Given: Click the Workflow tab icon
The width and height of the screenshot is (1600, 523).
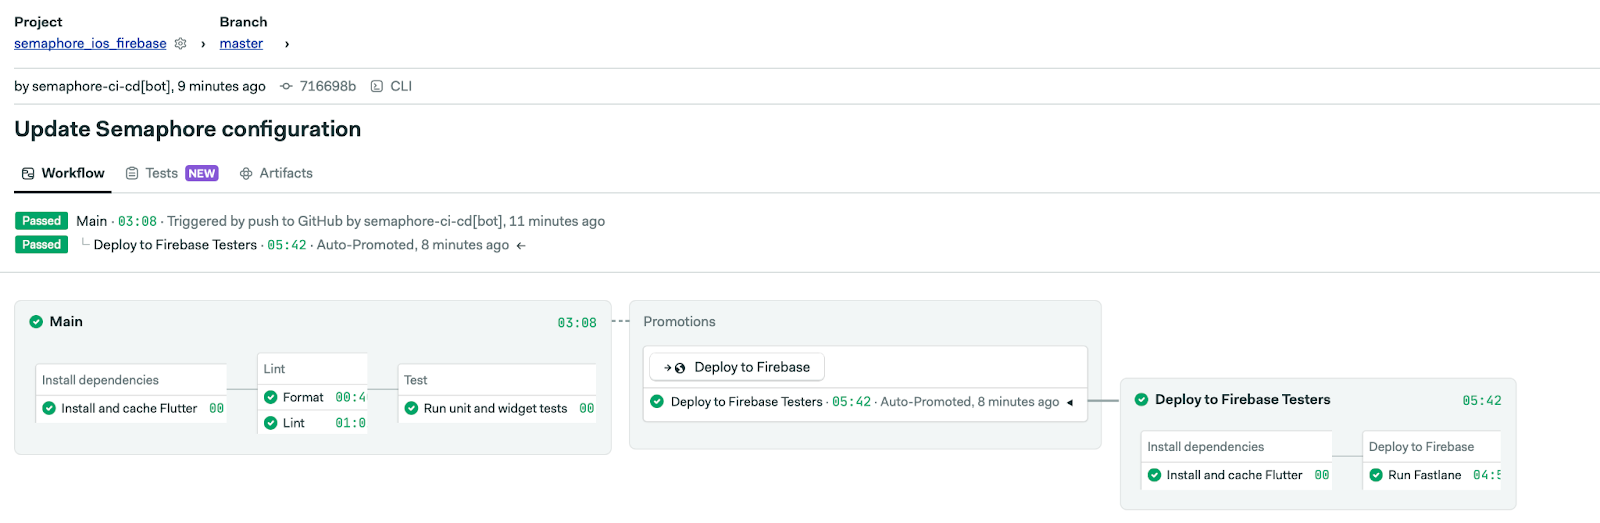Looking at the screenshot, I should 28,173.
